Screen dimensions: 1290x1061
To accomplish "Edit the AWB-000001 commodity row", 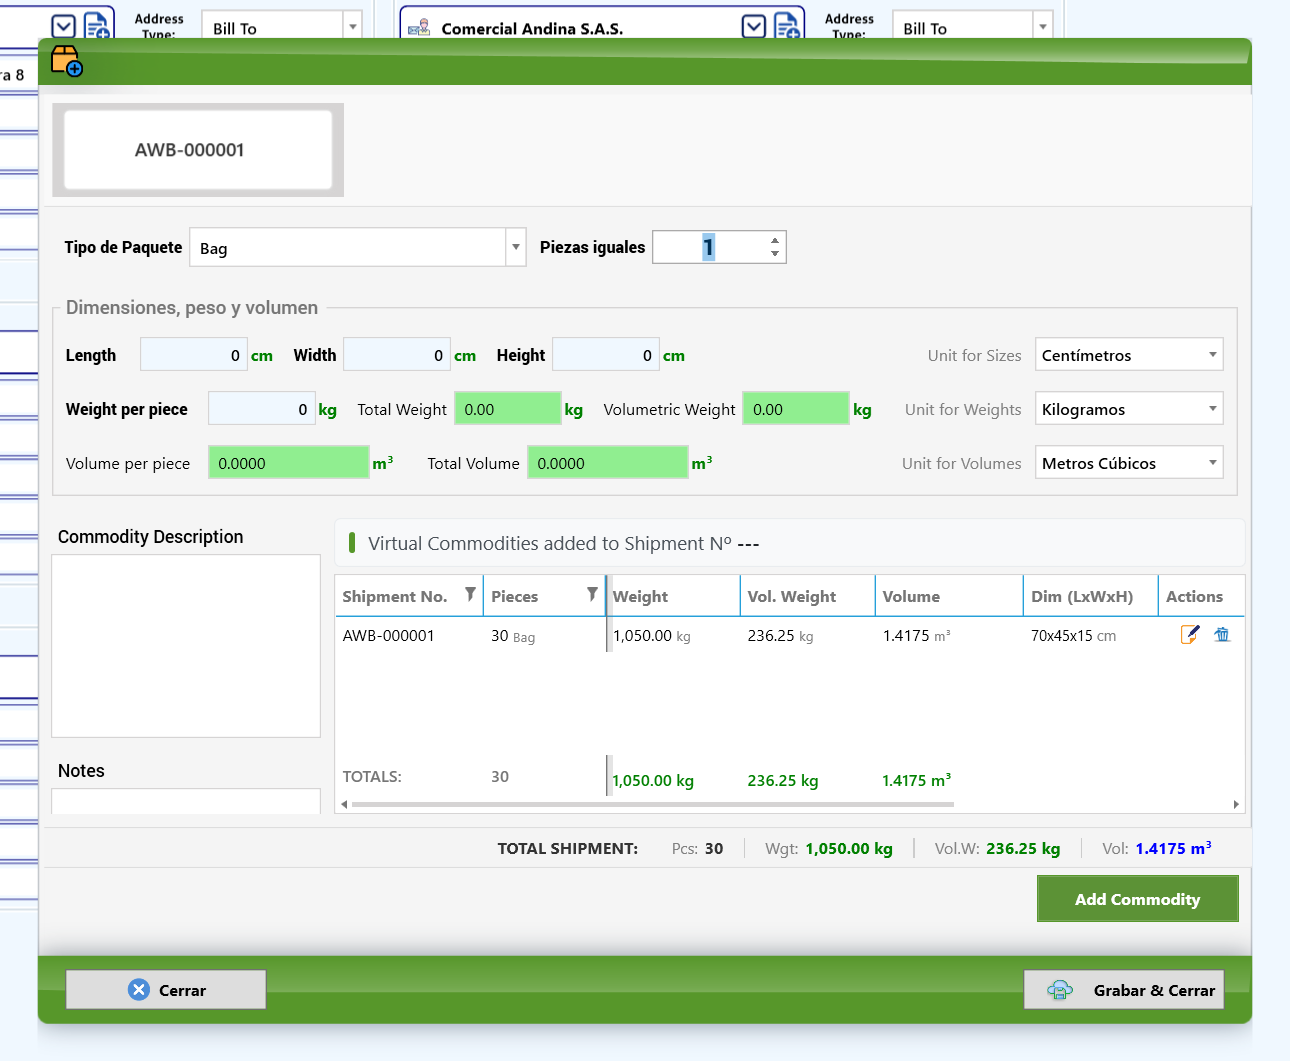I will [1190, 635].
